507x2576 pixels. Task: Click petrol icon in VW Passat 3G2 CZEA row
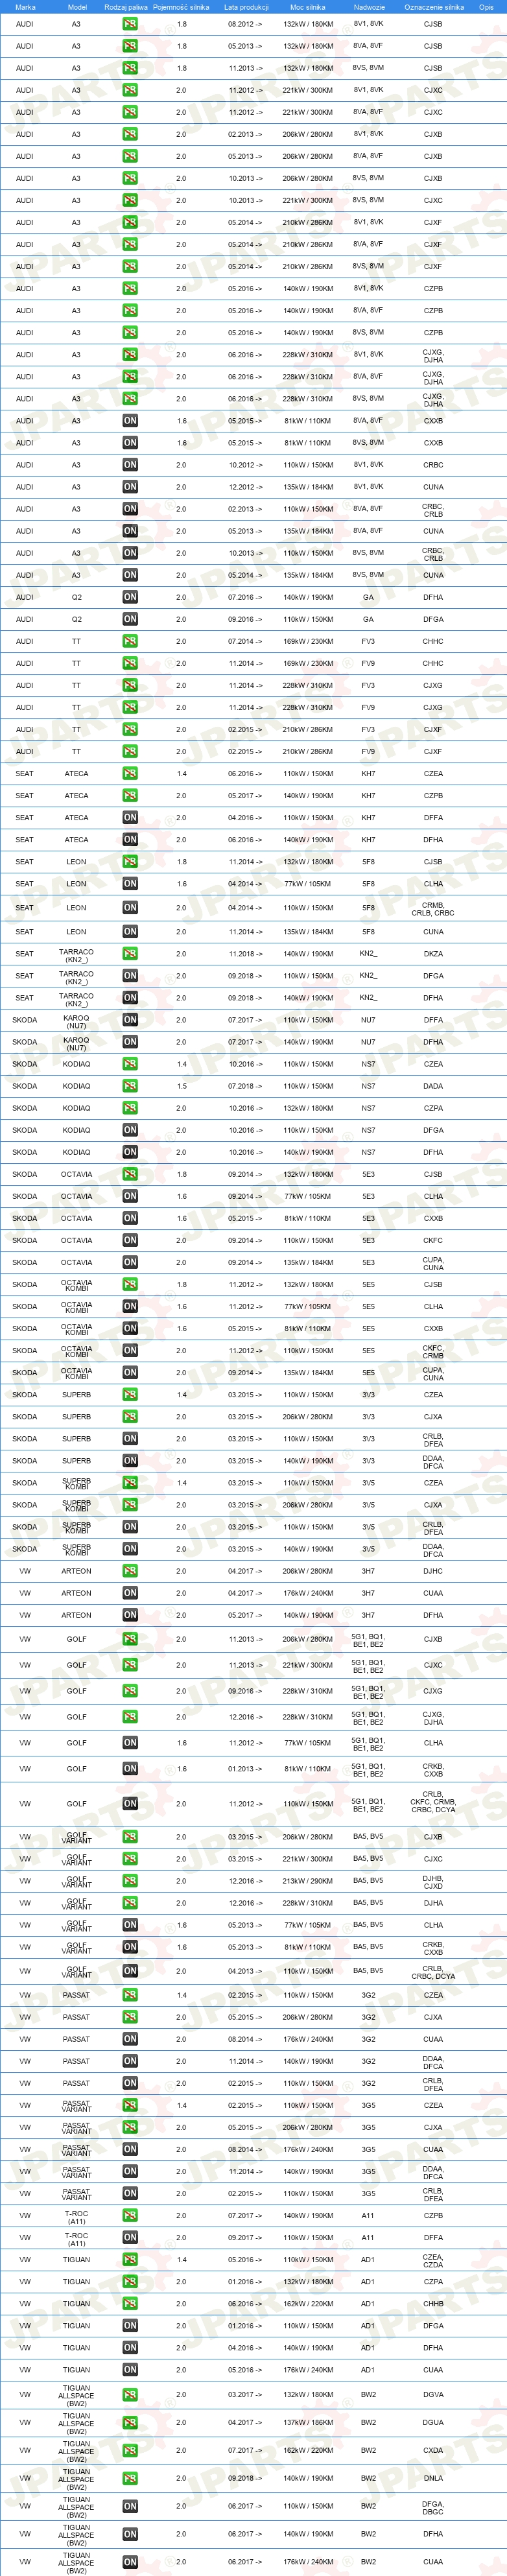(130, 1995)
